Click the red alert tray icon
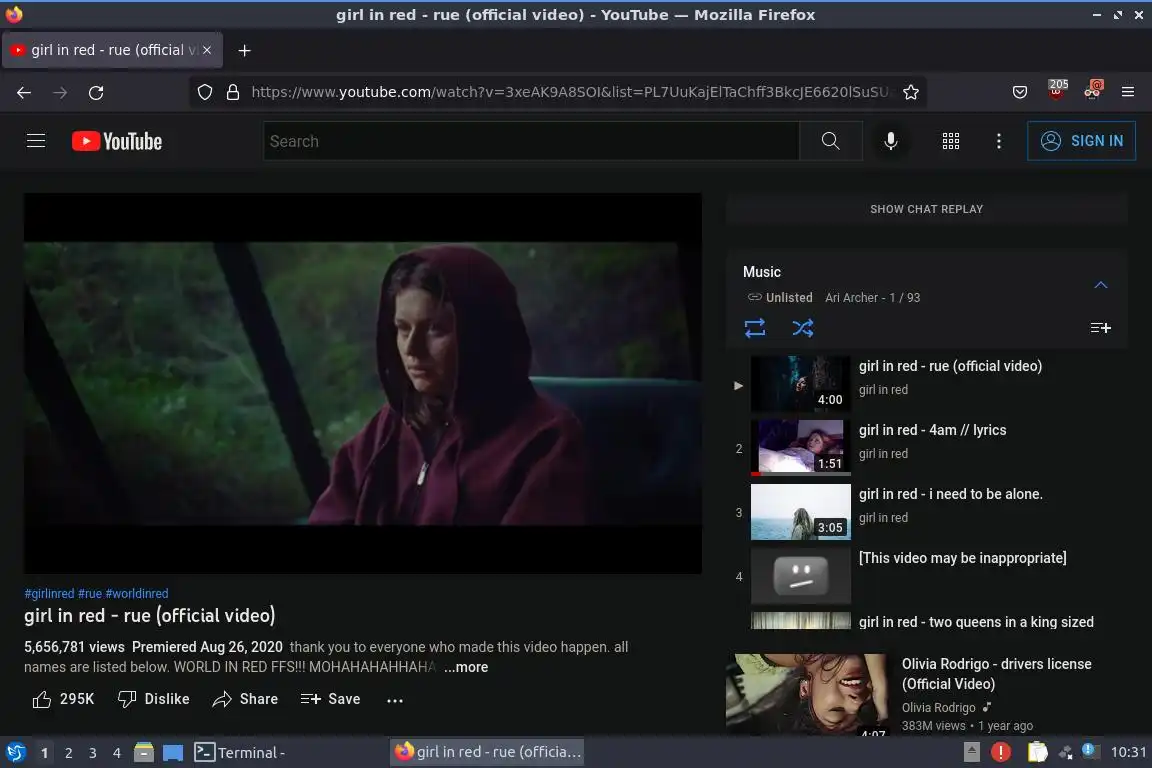This screenshot has width=1152, height=768. pyautogui.click(x=1001, y=752)
